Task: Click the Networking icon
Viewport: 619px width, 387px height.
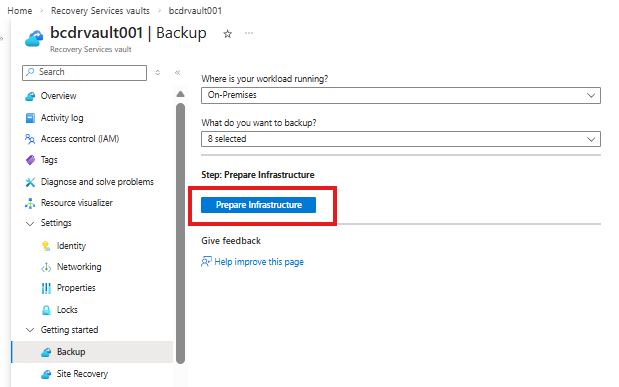Action: click(x=46, y=267)
